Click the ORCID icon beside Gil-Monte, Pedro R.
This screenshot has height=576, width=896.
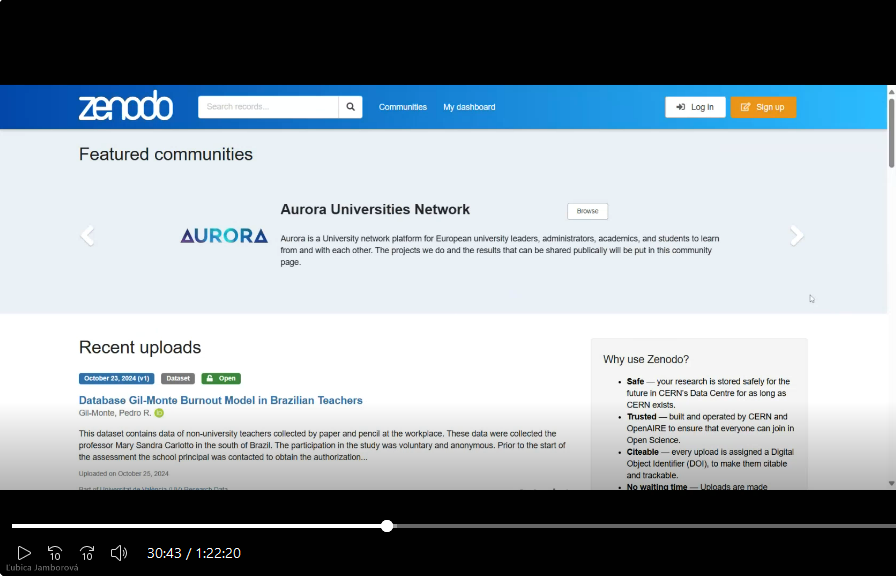pyautogui.click(x=159, y=413)
